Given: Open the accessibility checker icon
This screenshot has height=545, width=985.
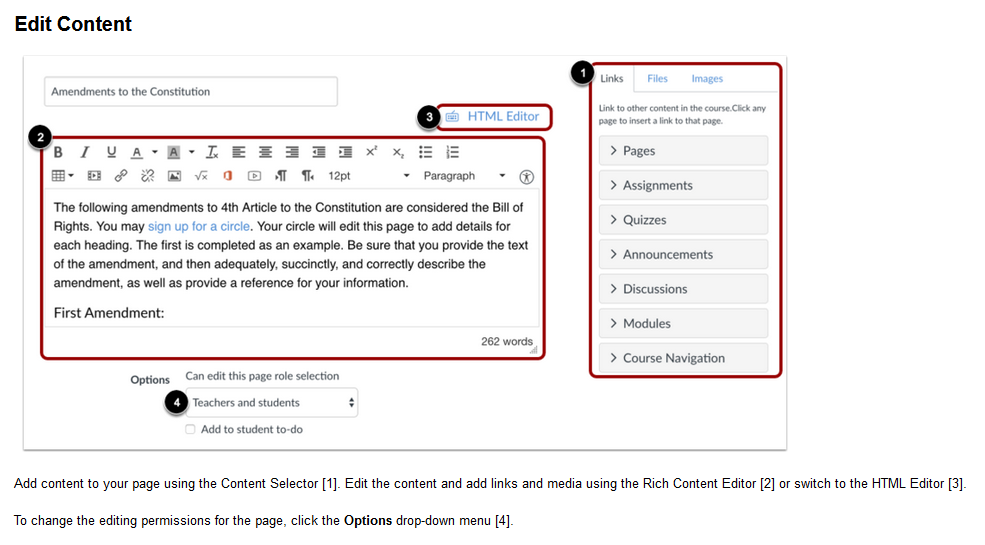Looking at the screenshot, I should [527, 176].
